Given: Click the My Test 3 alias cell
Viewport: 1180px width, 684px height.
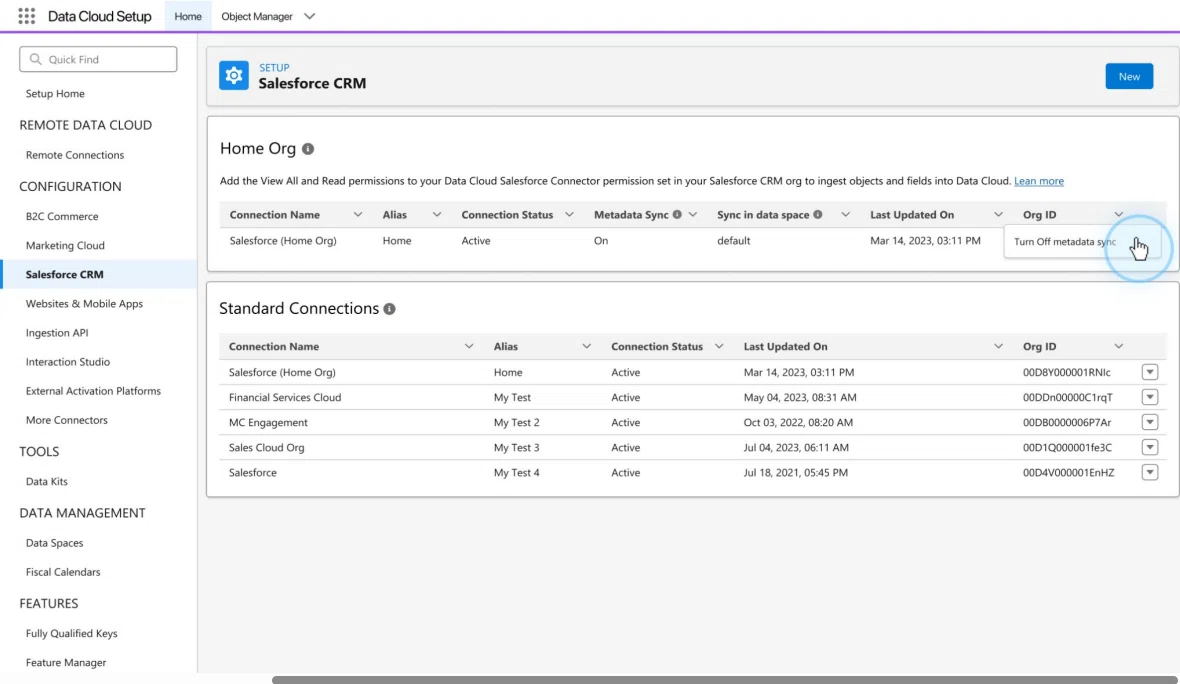Looking at the screenshot, I should point(516,447).
